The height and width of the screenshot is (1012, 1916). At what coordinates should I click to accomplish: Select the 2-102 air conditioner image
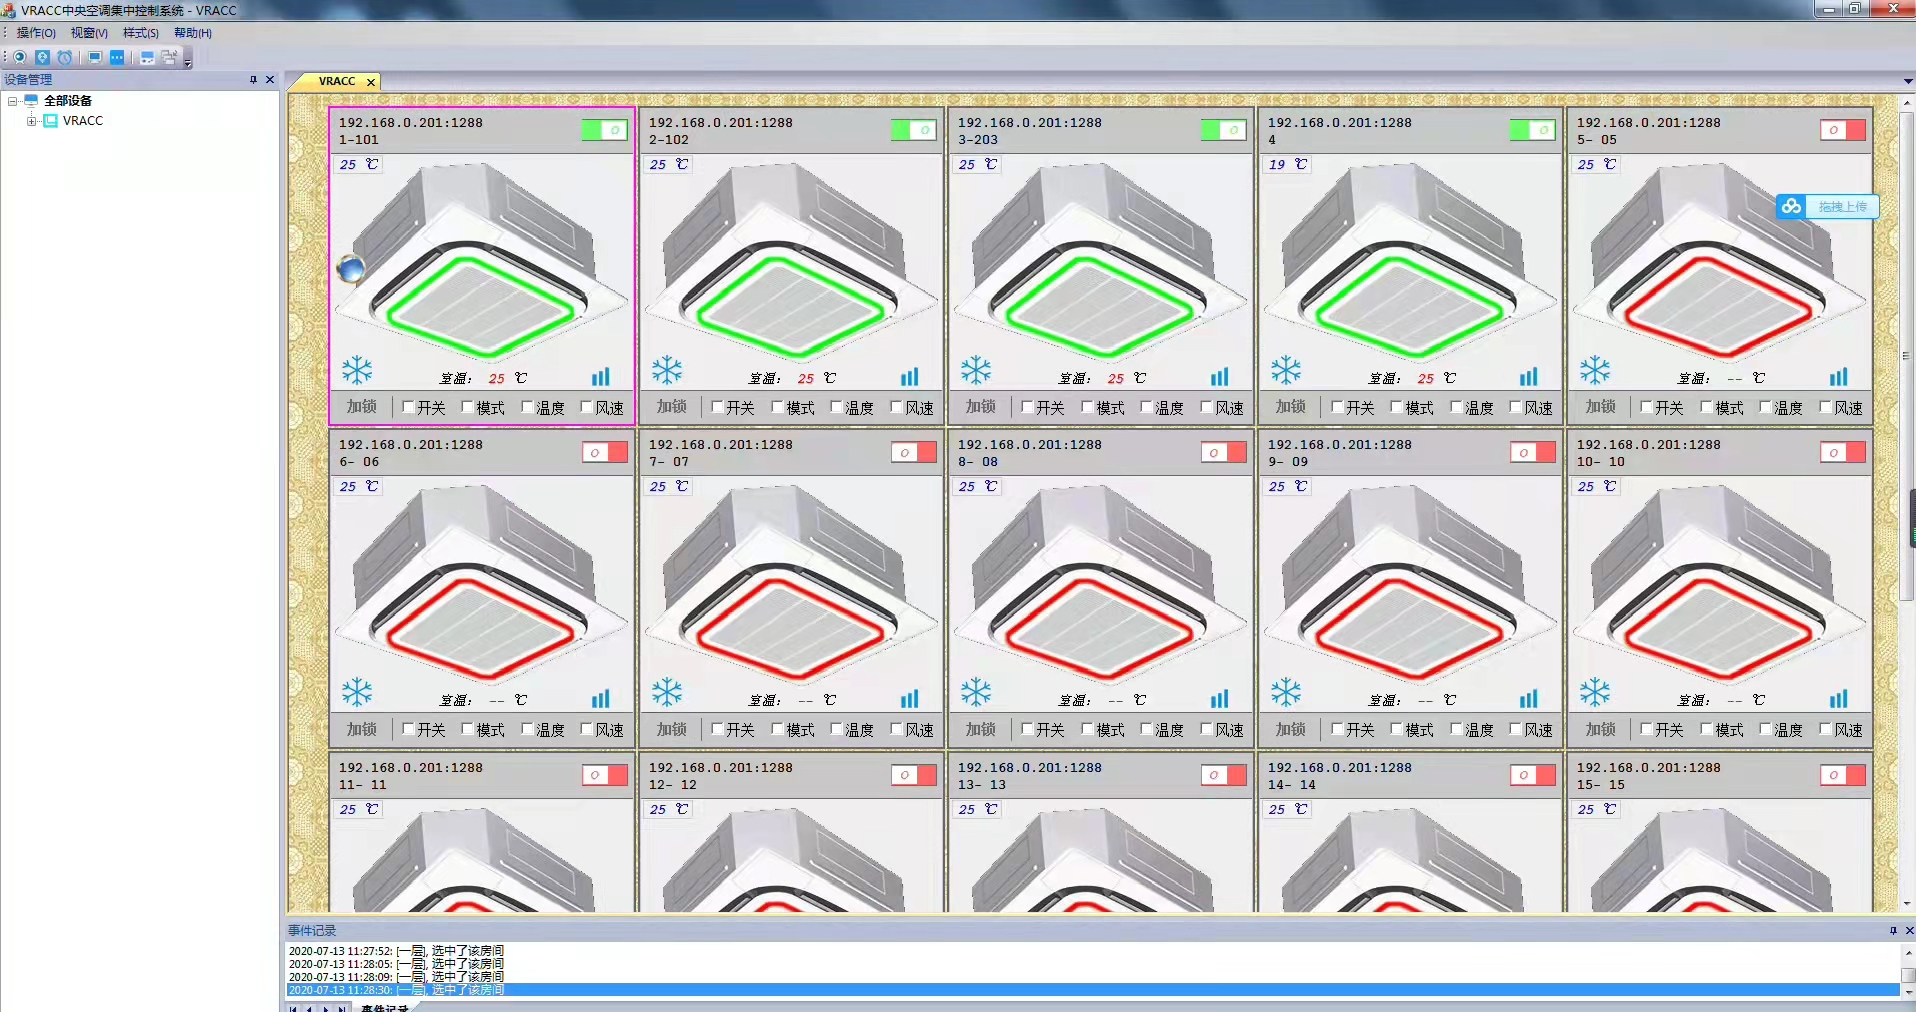[x=792, y=262]
